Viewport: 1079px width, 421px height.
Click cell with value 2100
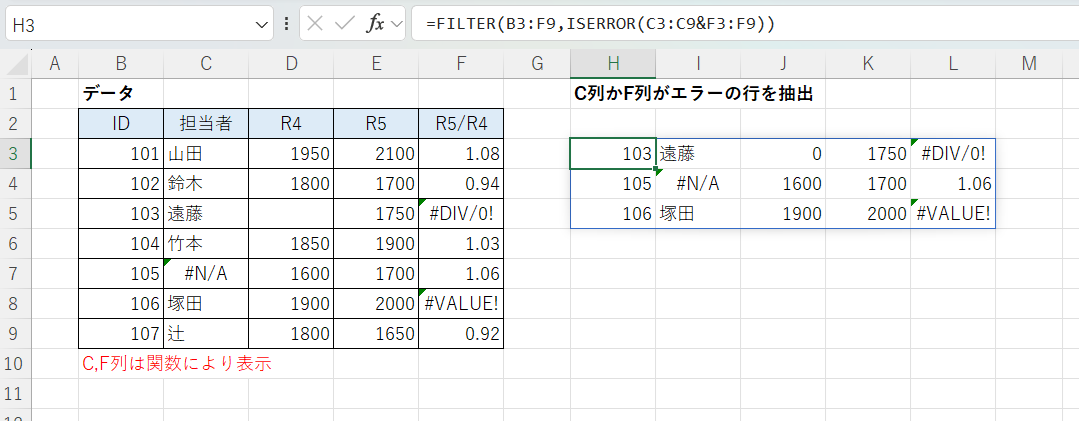coord(376,154)
